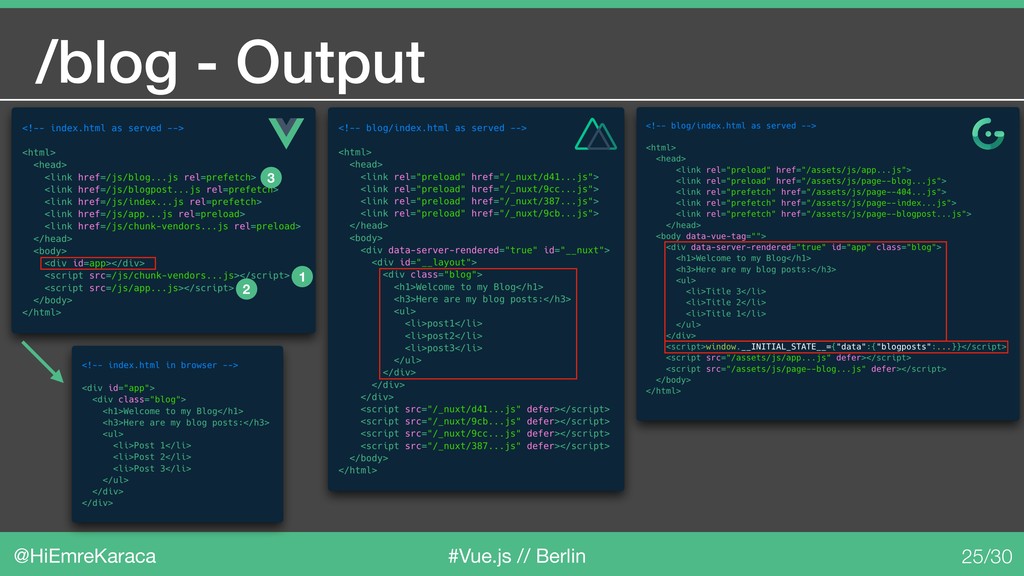Click the slide title "/blog - Output"
Viewport: 1024px width, 576px height.
(x=231, y=63)
